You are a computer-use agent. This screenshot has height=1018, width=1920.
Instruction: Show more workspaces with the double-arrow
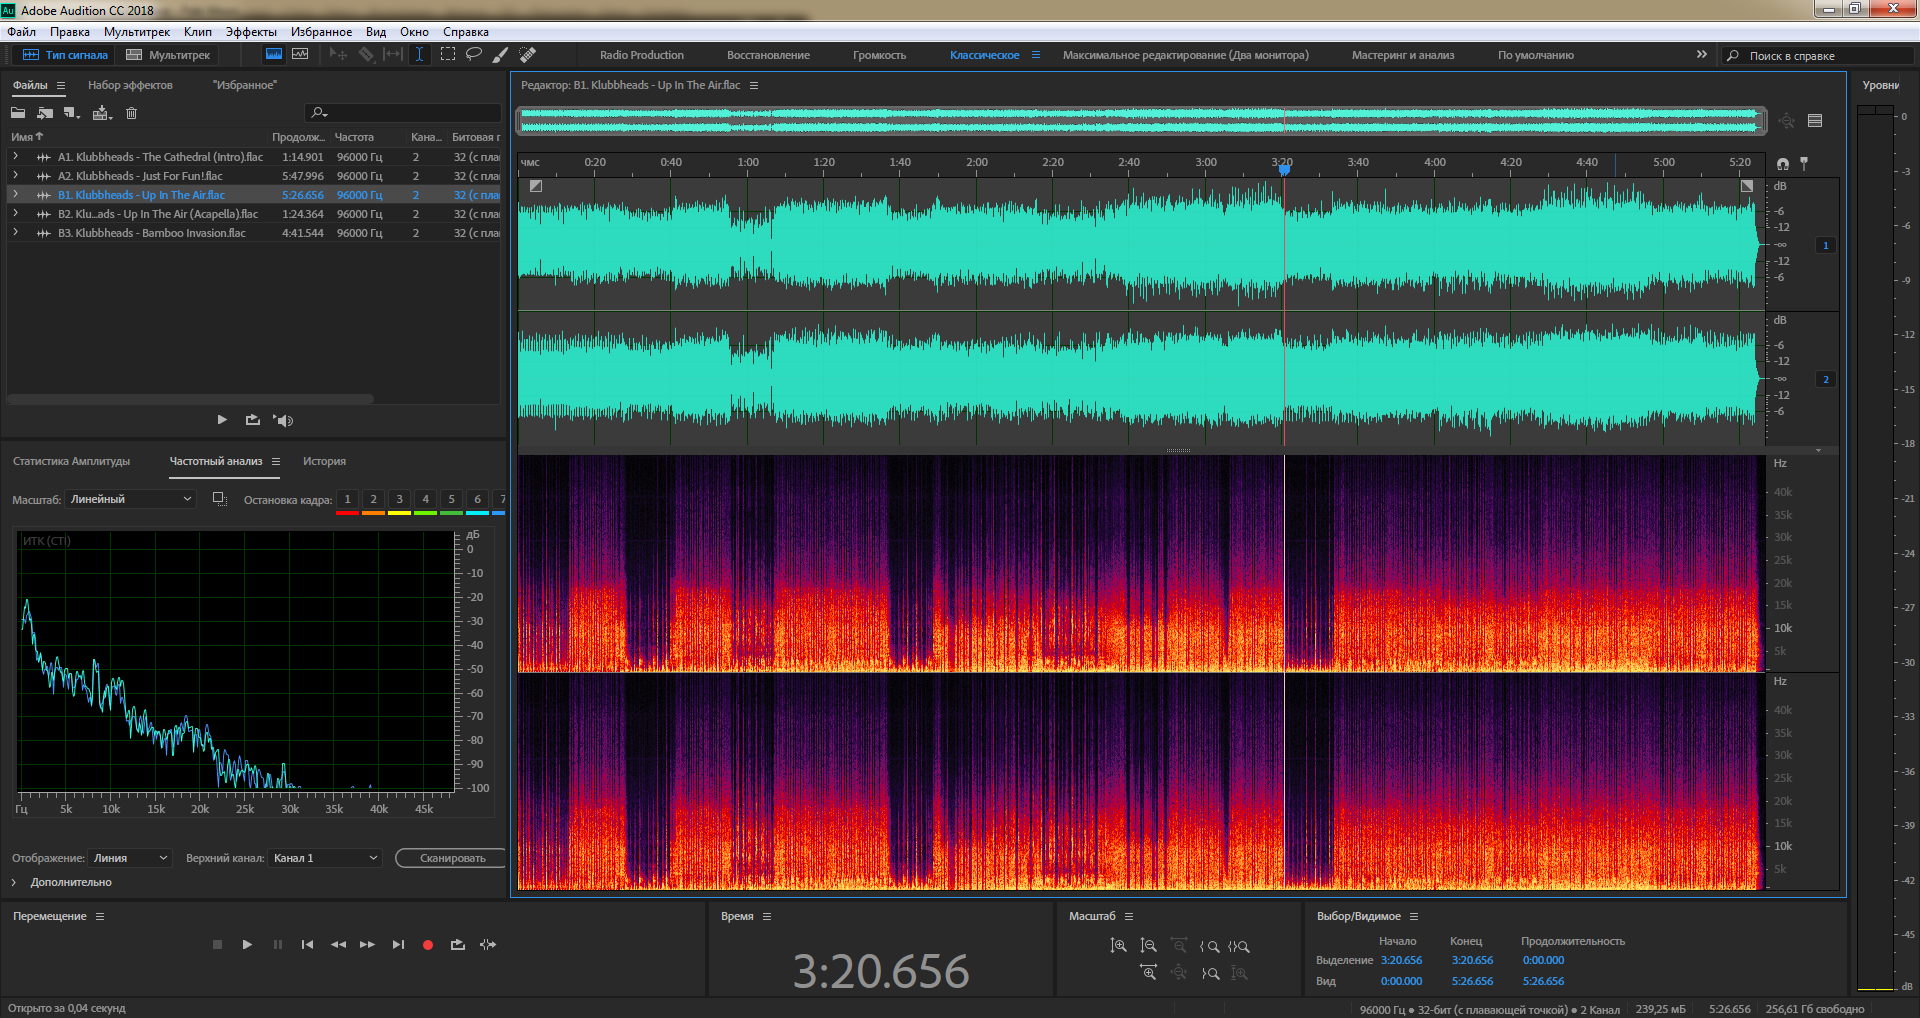click(1701, 54)
